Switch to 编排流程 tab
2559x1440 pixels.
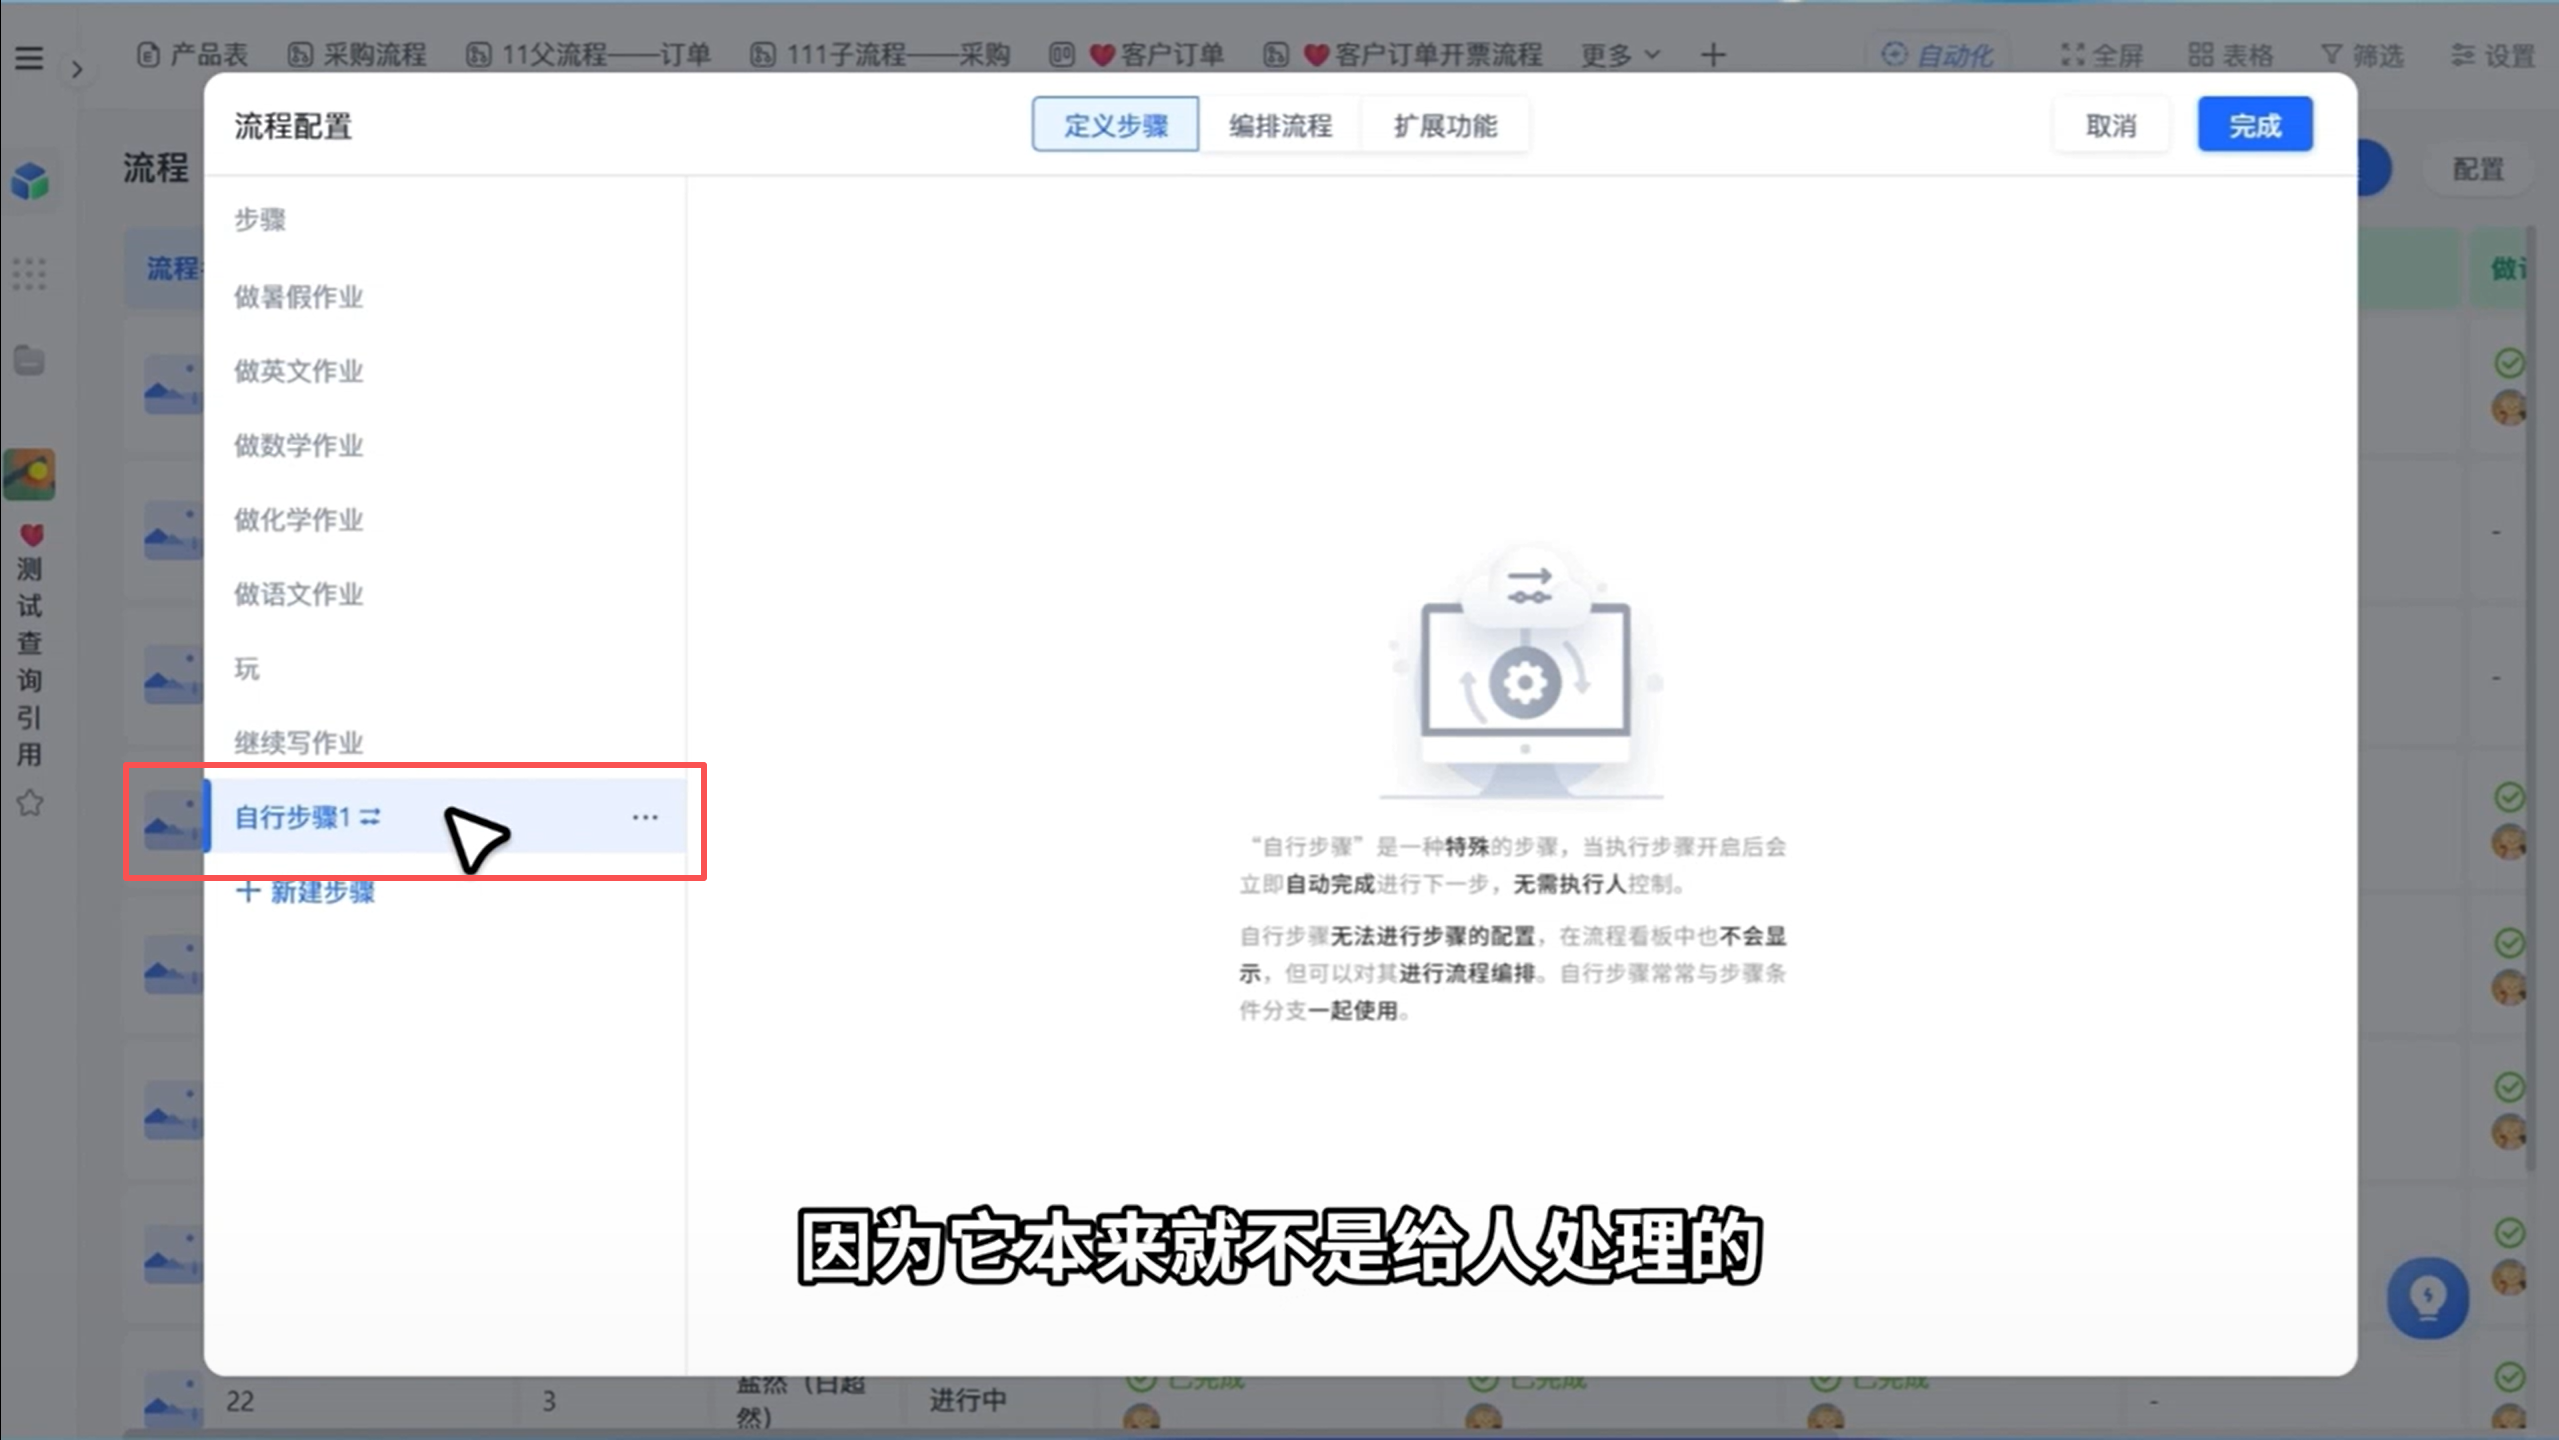(x=1280, y=125)
